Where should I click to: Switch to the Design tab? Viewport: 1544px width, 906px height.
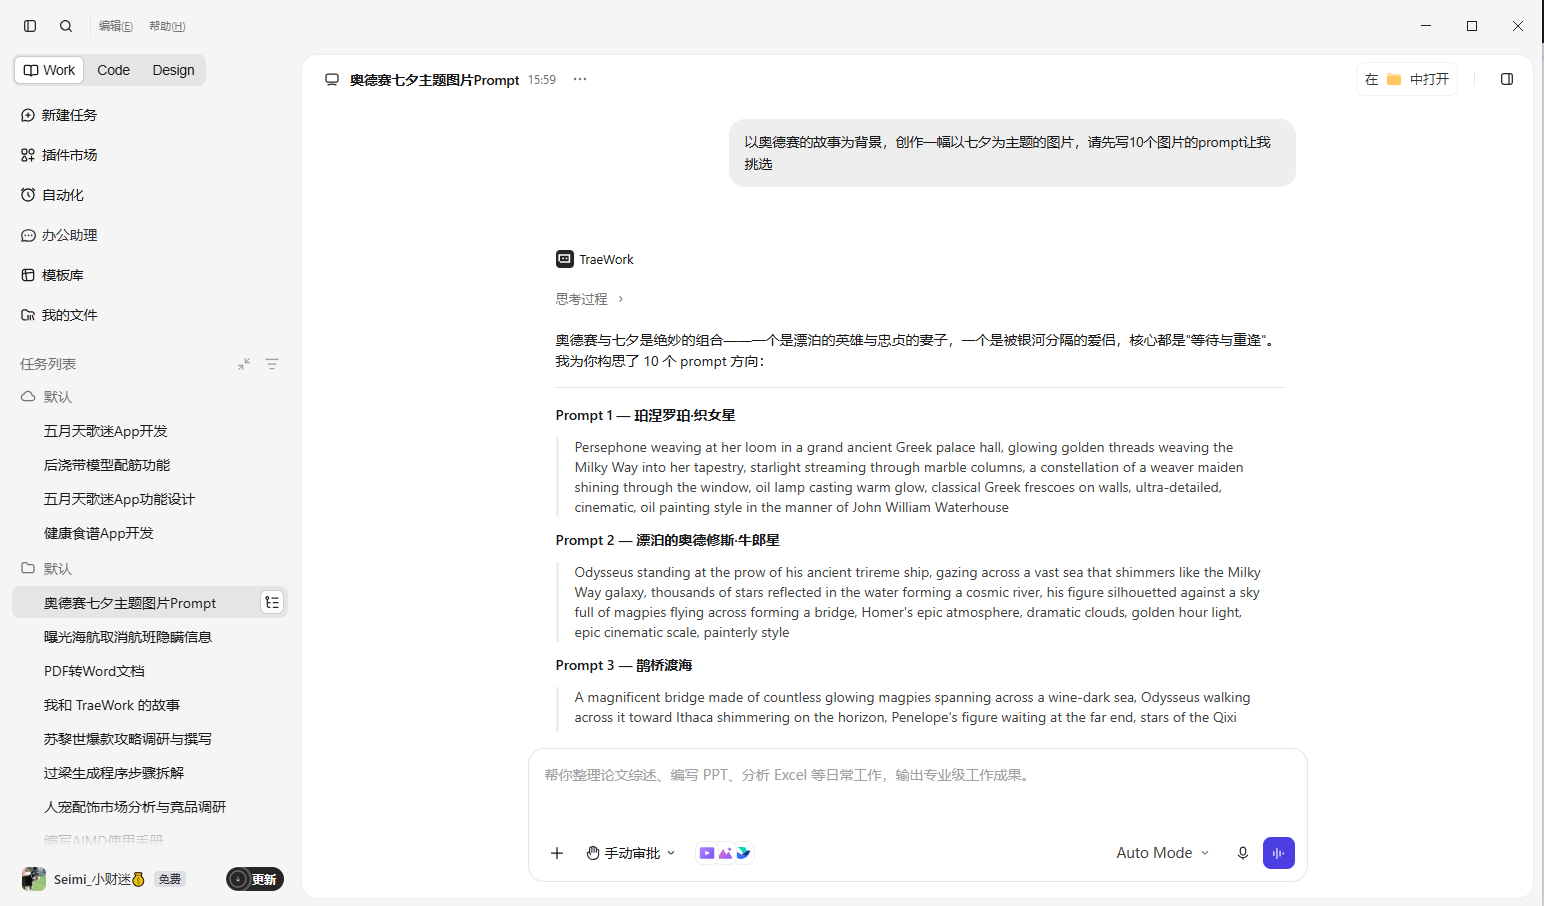coord(173,70)
